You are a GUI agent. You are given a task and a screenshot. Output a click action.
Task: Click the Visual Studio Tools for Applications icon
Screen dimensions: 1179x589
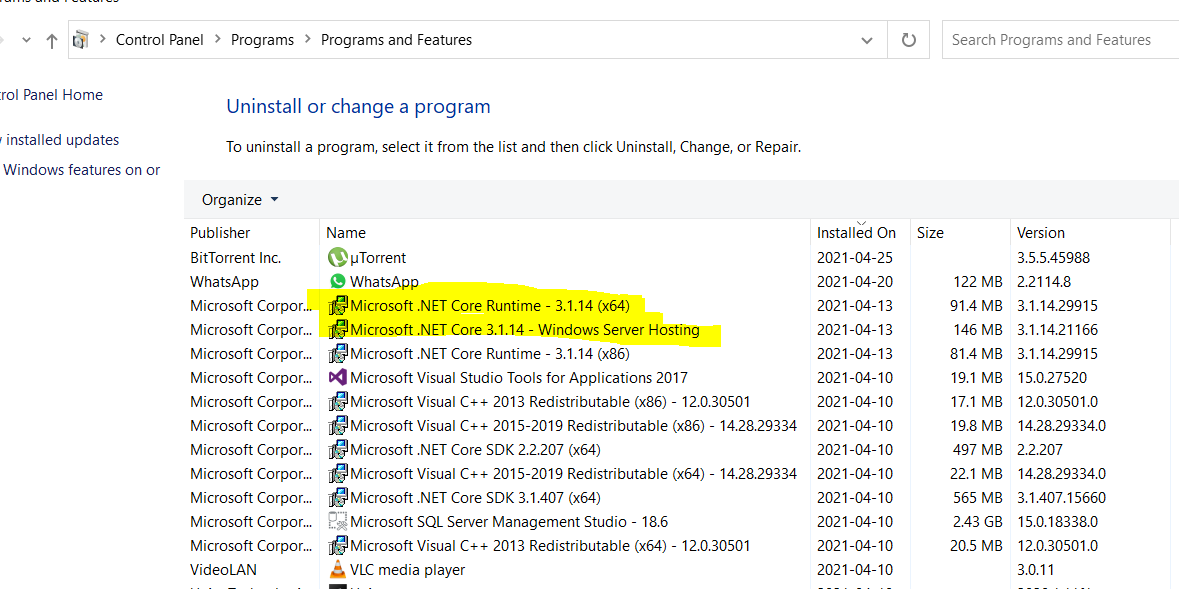(338, 378)
